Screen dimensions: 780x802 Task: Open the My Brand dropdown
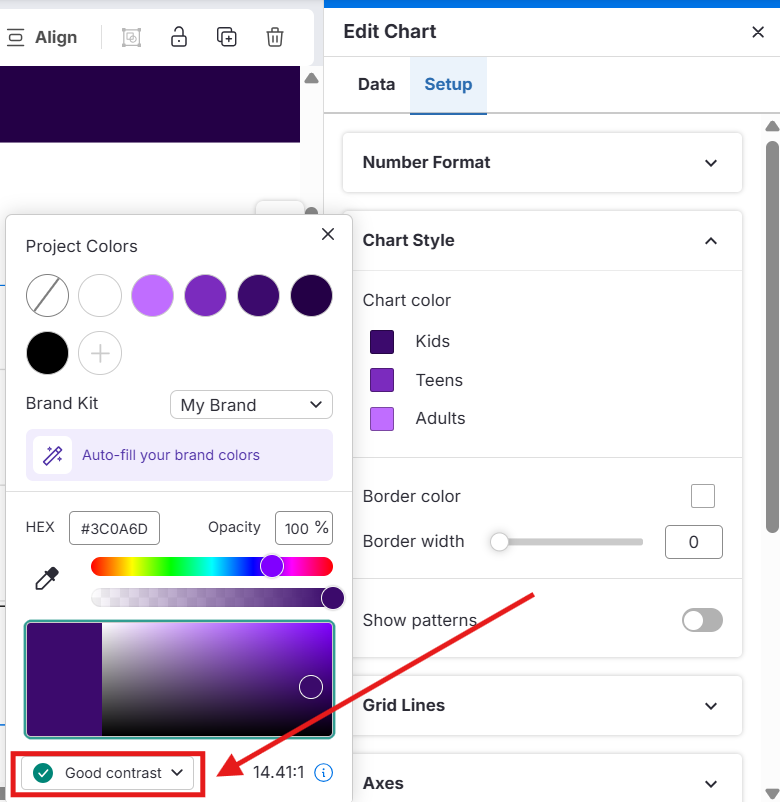click(251, 405)
